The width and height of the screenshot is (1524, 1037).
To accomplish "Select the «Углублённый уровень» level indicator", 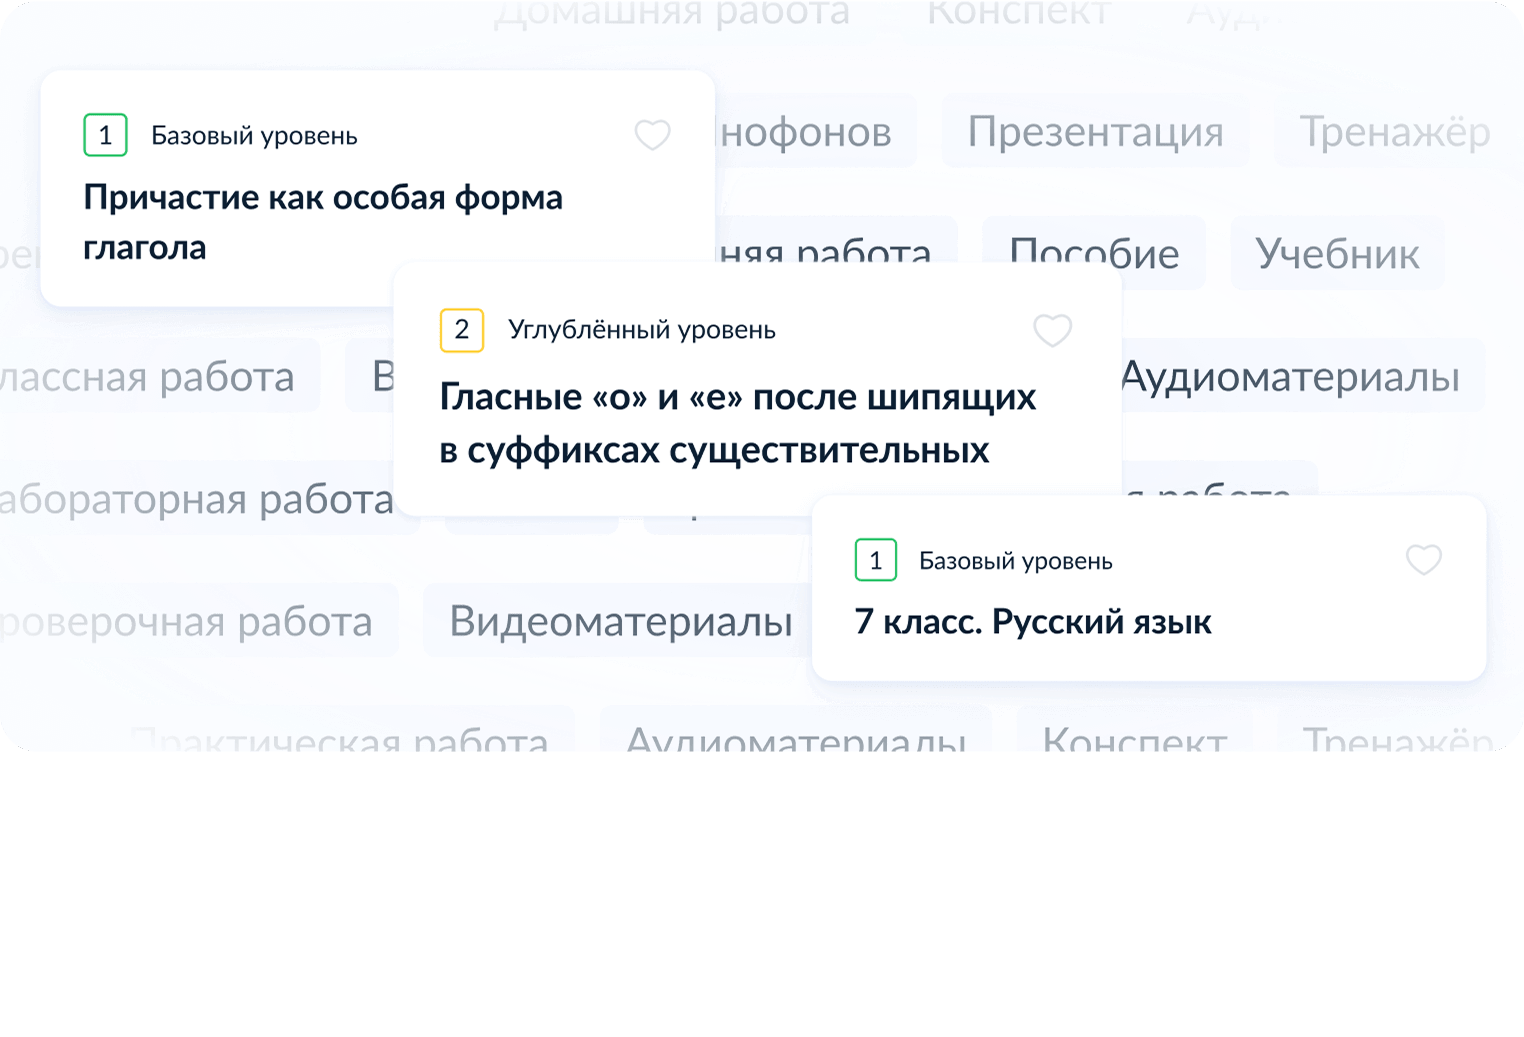I will coord(643,329).
